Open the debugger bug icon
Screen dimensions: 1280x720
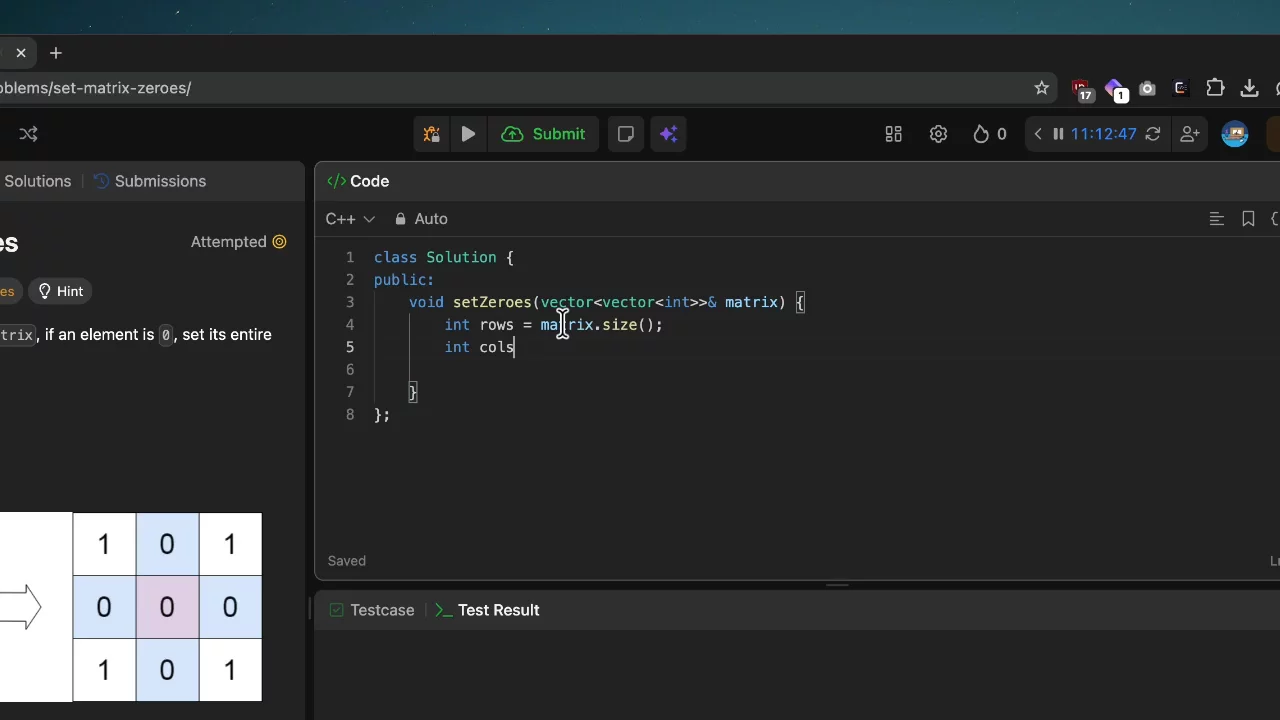(x=432, y=134)
